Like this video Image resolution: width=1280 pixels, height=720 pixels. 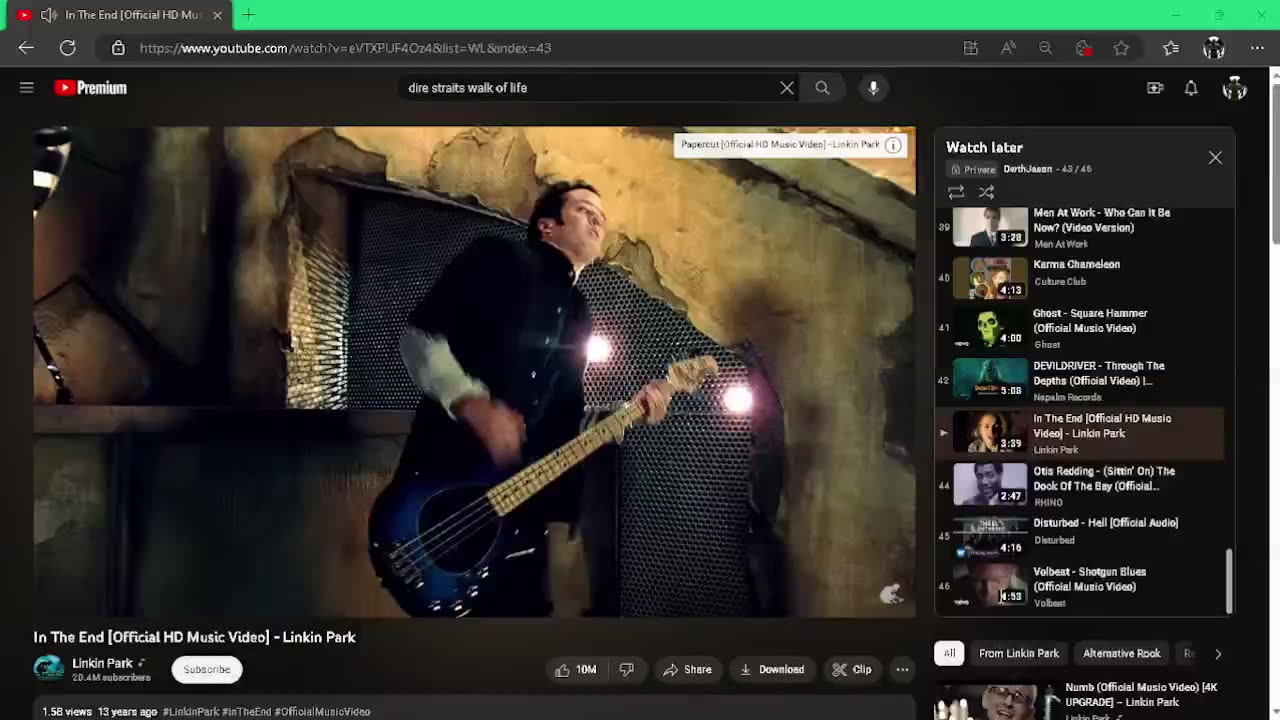(x=575, y=669)
